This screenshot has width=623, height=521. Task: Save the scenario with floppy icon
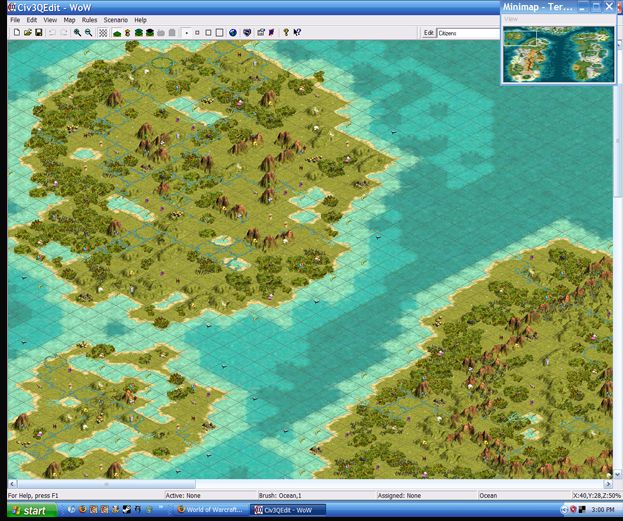coord(39,33)
